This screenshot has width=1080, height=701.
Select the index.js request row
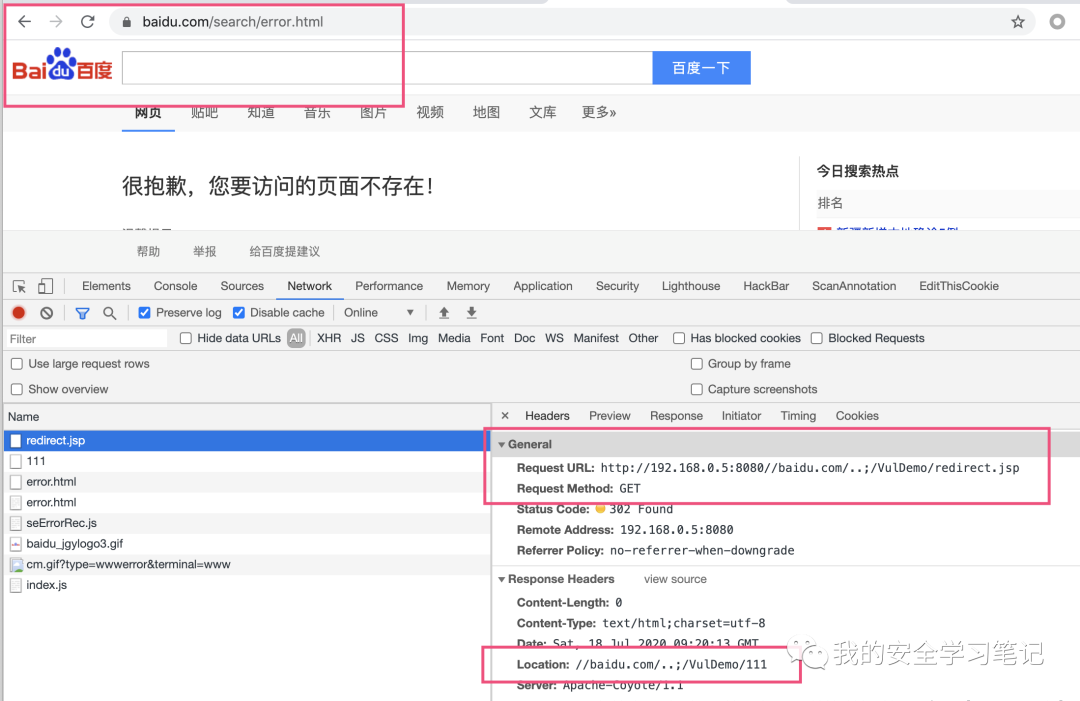[x=247, y=585]
